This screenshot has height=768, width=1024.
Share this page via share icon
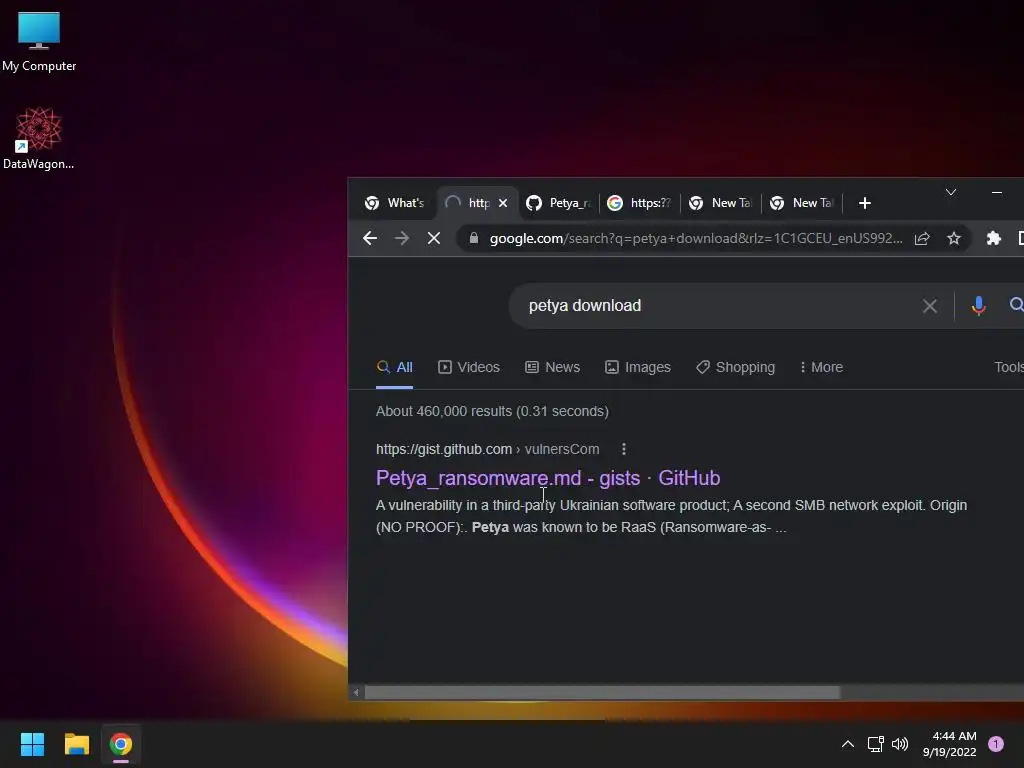922,238
